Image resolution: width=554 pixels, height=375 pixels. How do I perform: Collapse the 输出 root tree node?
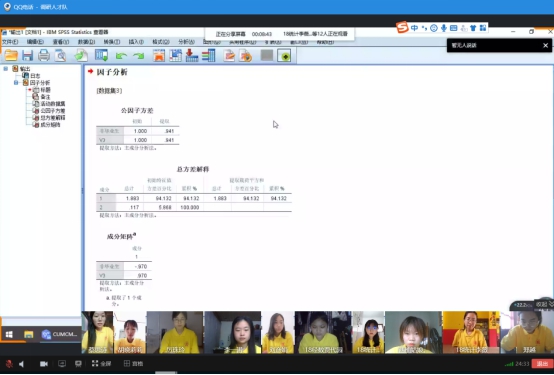tap(6, 69)
